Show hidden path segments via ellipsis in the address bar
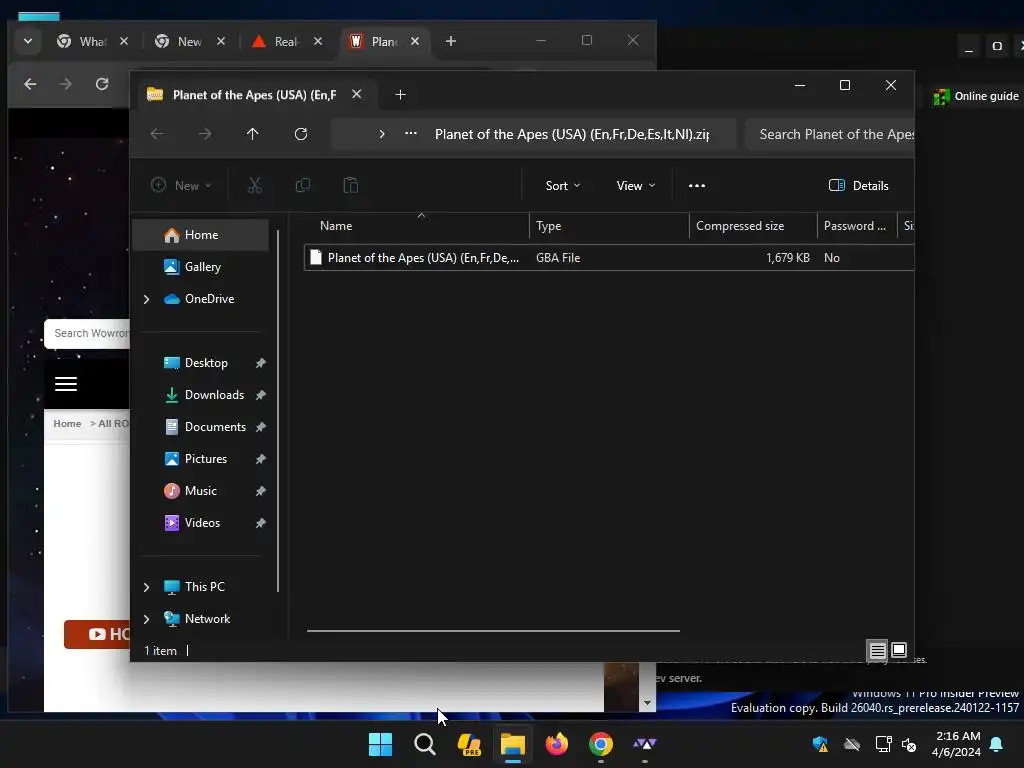Image resolution: width=1024 pixels, height=768 pixels. click(x=411, y=133)
